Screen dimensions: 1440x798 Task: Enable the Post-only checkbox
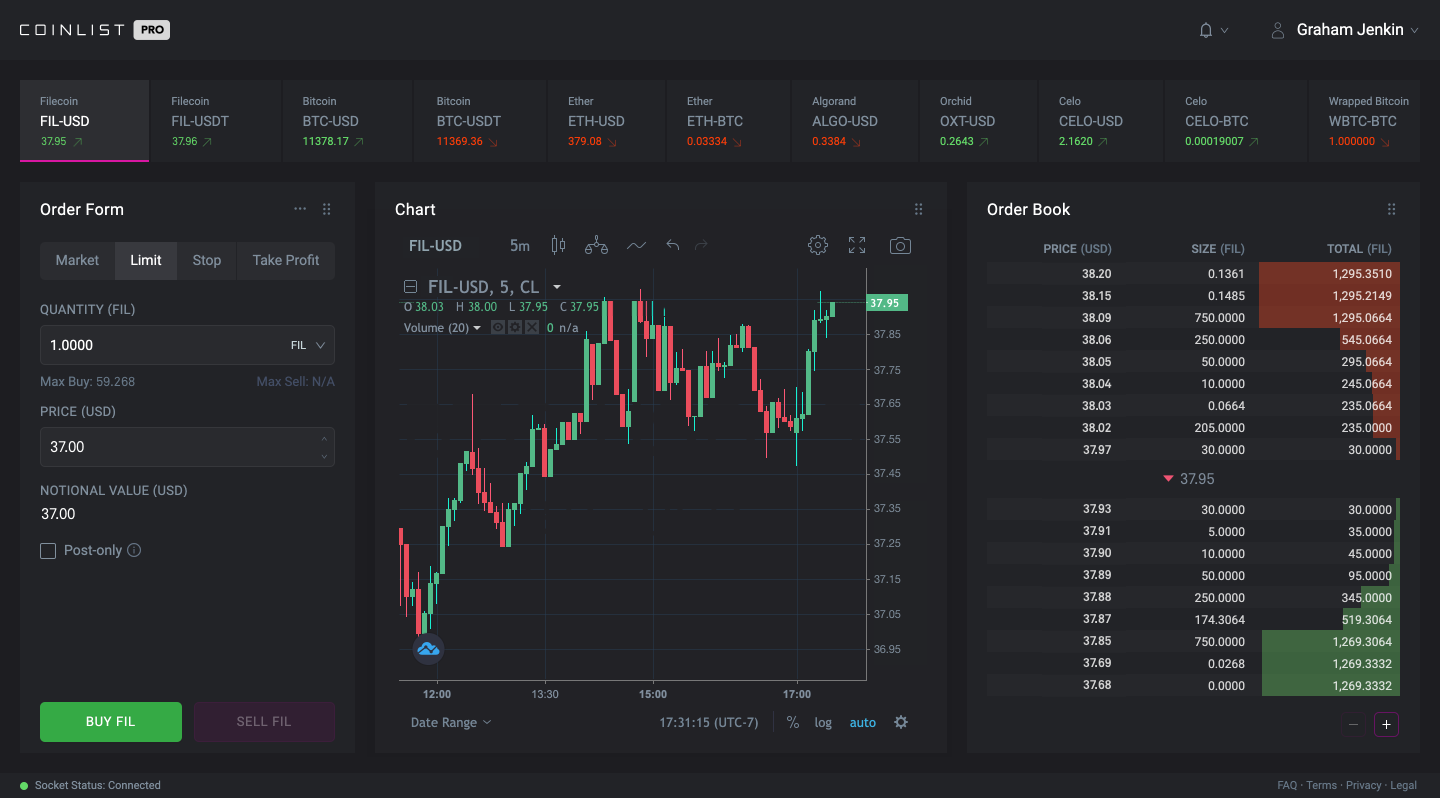[48, 551]
